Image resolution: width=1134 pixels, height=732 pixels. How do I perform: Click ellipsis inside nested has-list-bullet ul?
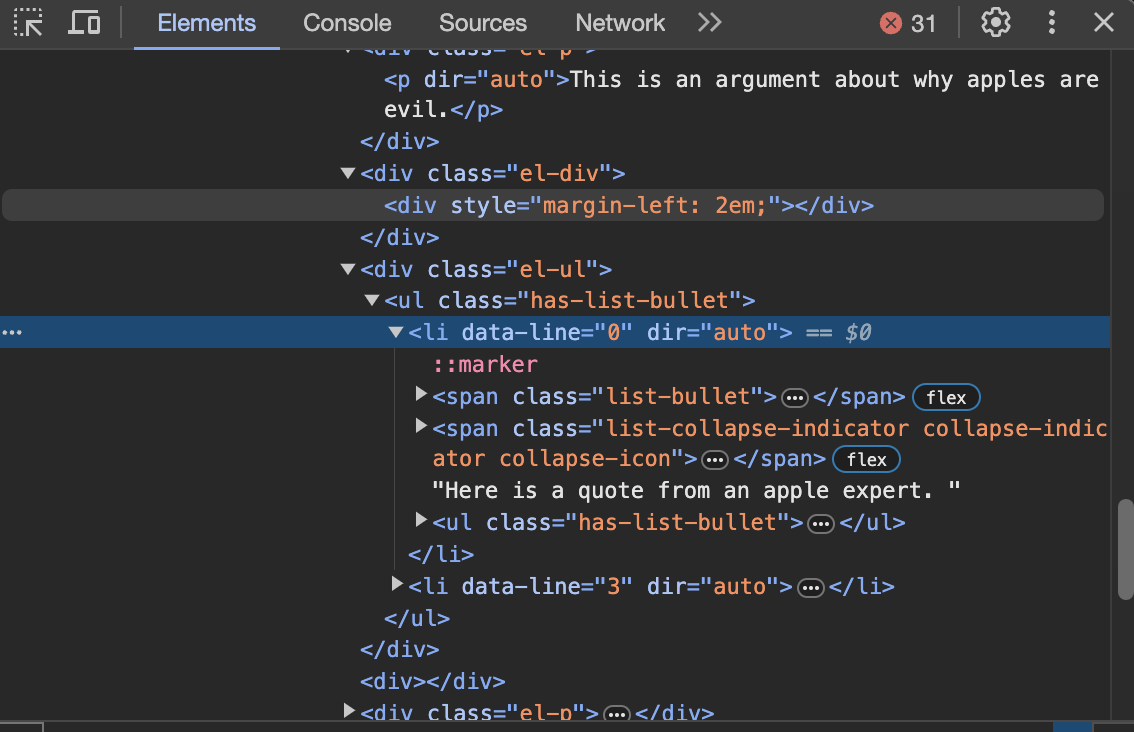[821, 523]
